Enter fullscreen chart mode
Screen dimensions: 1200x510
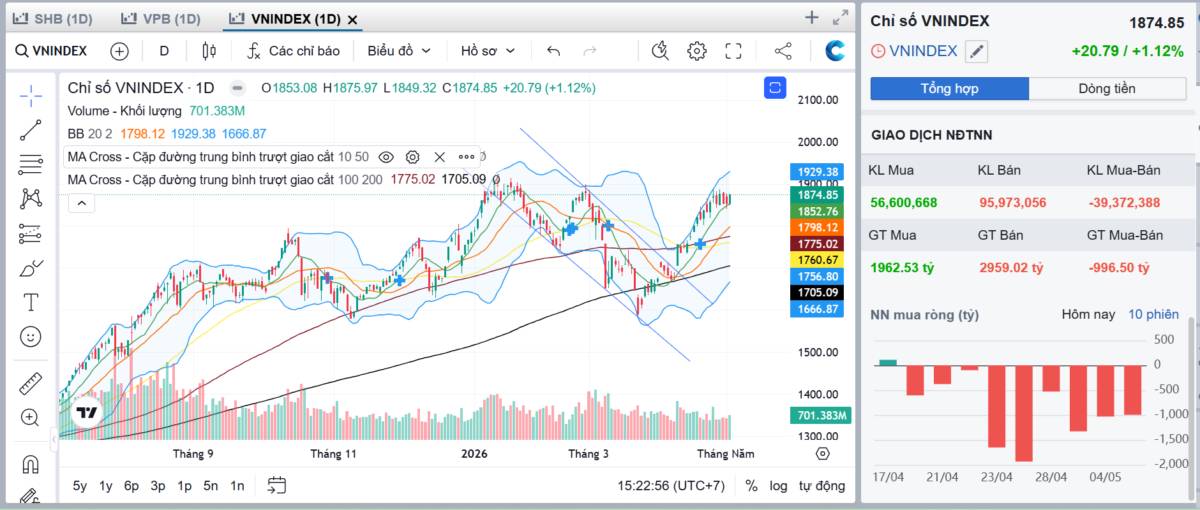click(733, 51)
